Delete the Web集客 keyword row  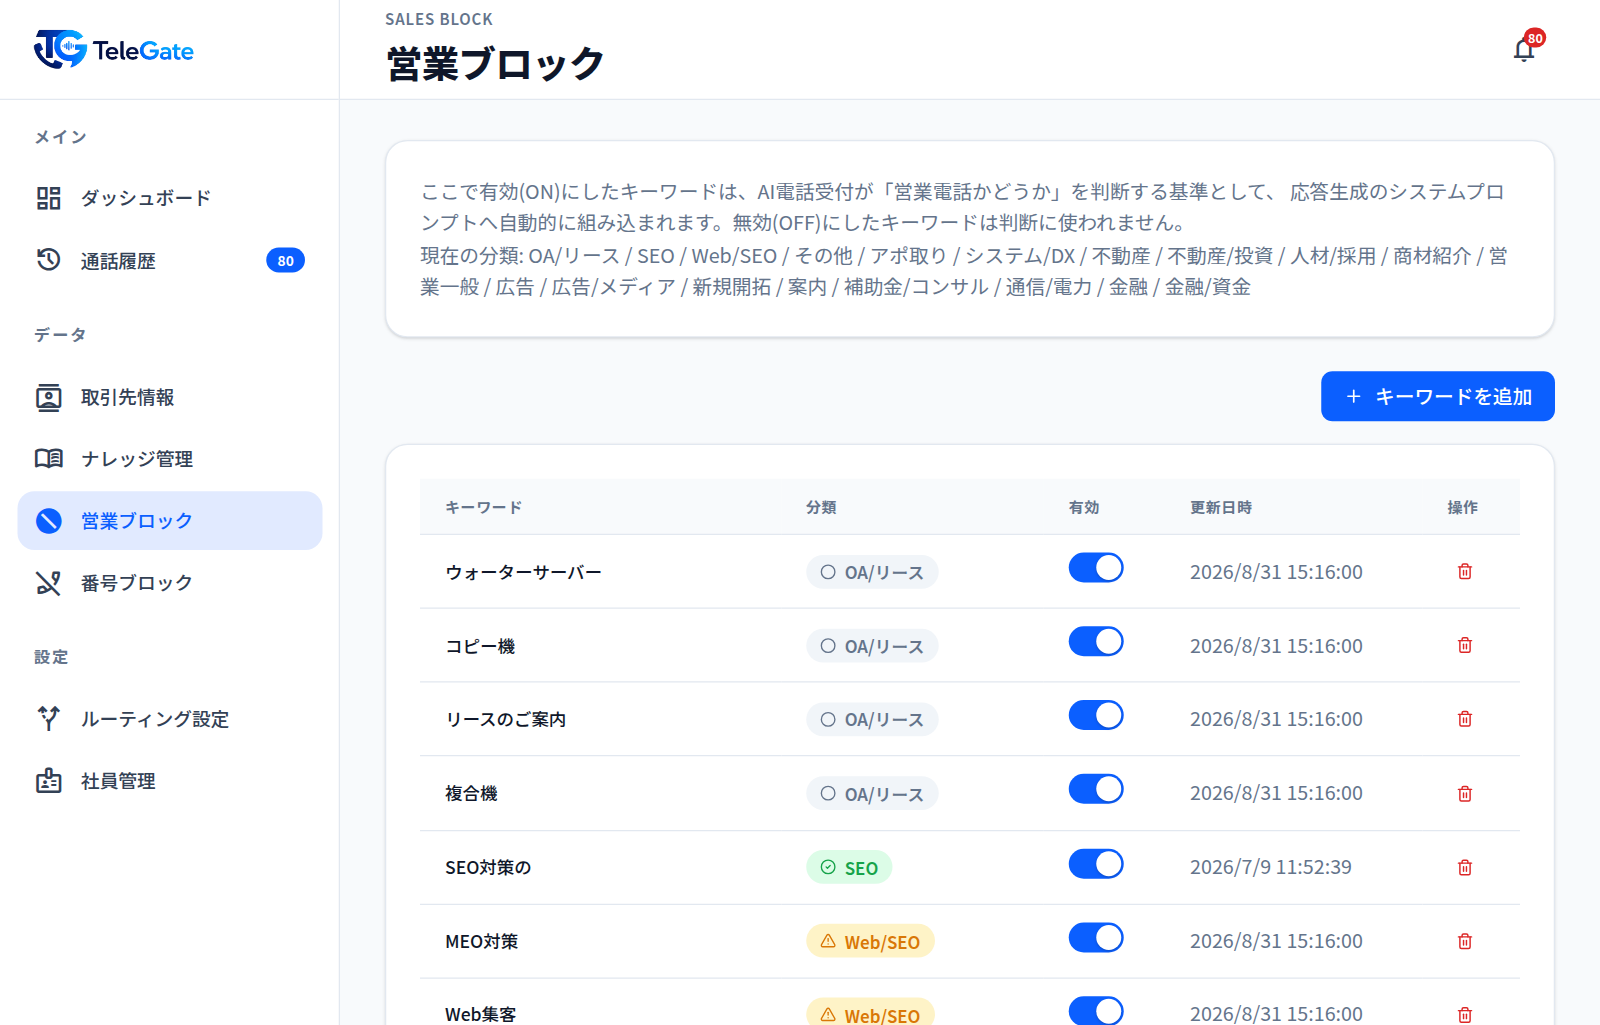click(x=1465, y=1014)
